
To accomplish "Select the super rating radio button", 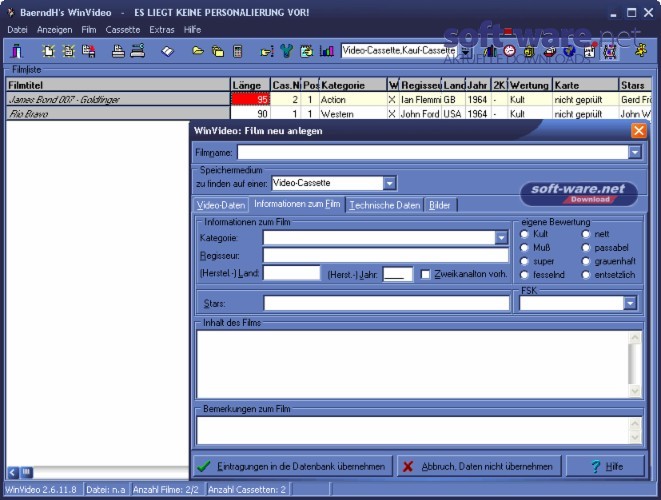I will 524,261.
